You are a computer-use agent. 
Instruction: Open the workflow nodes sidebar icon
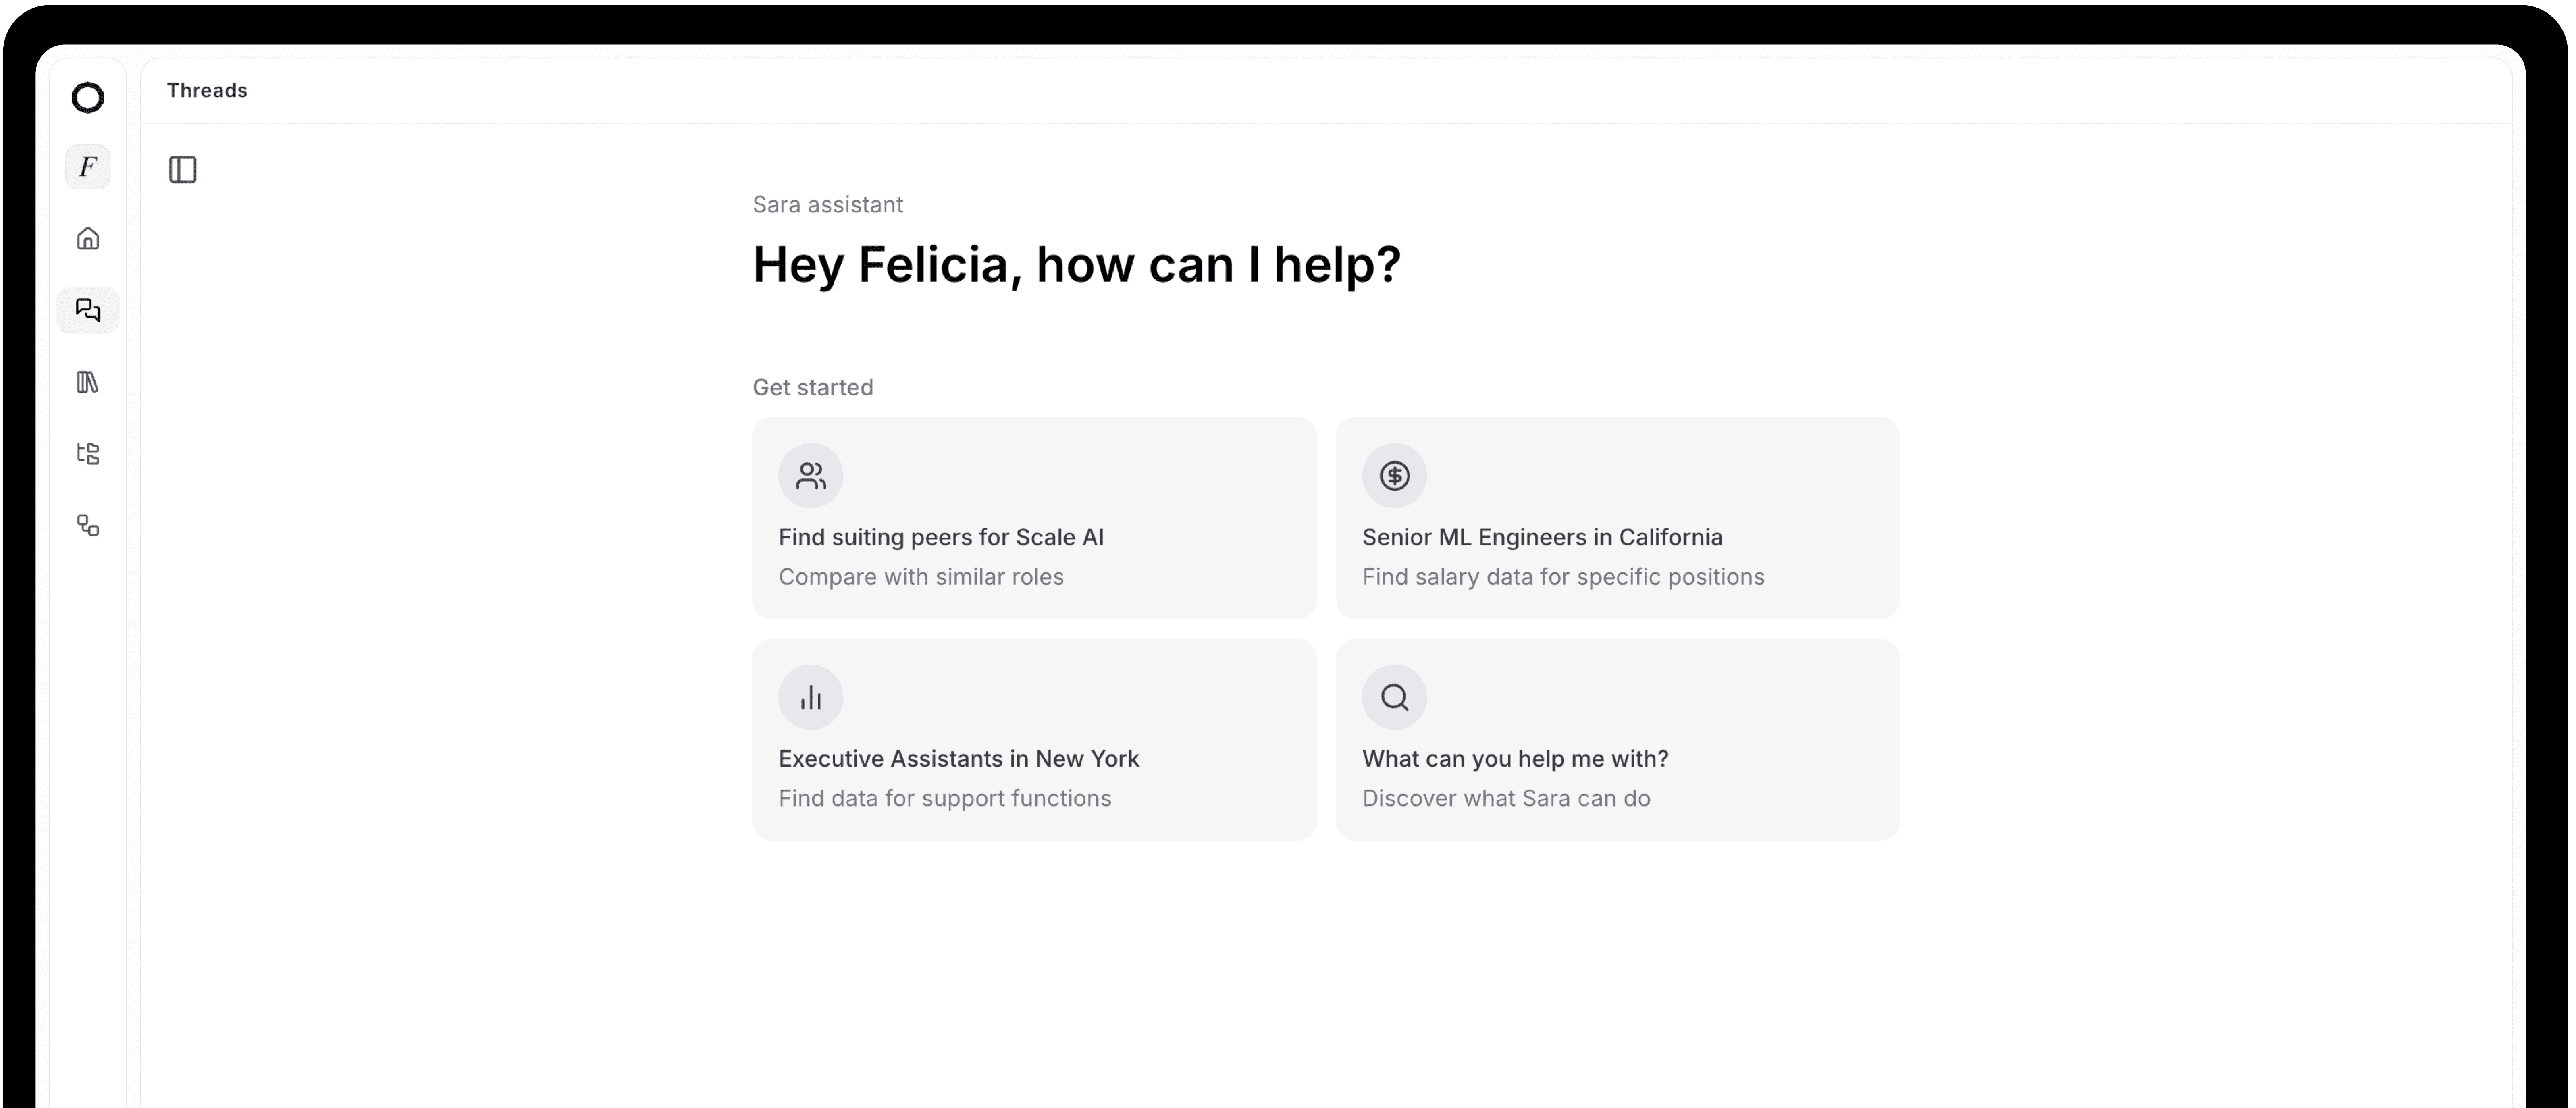tap(88, 526)
